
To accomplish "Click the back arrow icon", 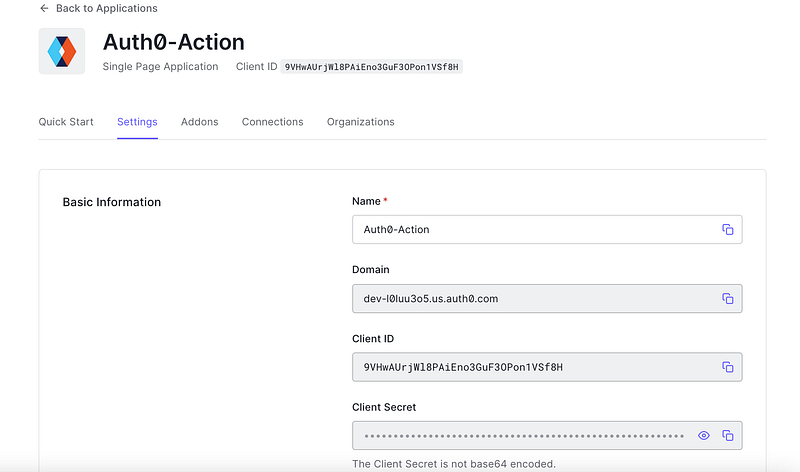I will coord(44,8).
